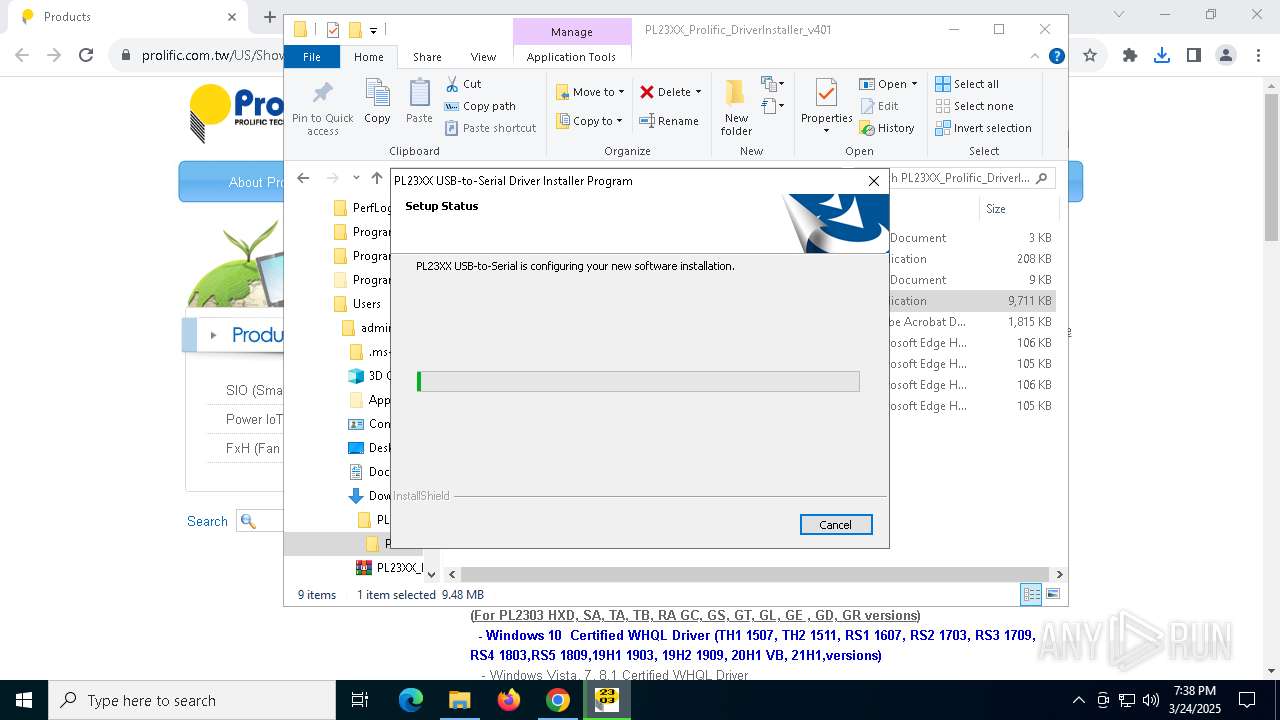Select the file sized 1,815 KB

(970, 321)
